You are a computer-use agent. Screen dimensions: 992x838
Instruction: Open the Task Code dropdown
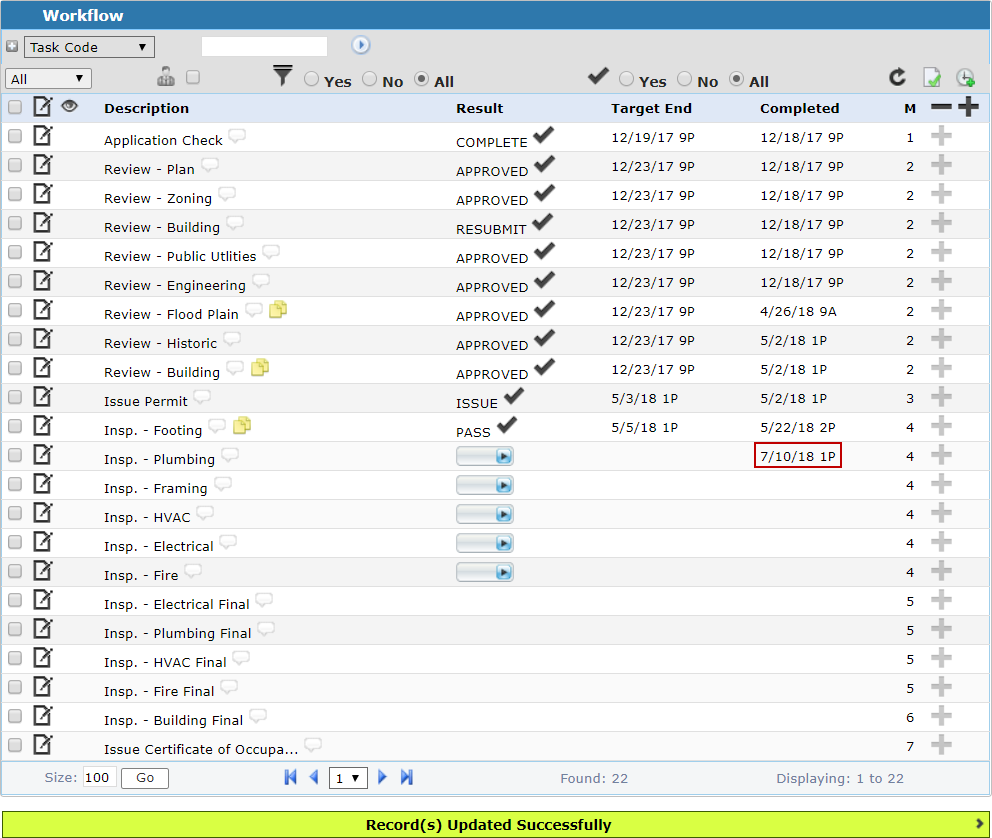coord(89,47)
